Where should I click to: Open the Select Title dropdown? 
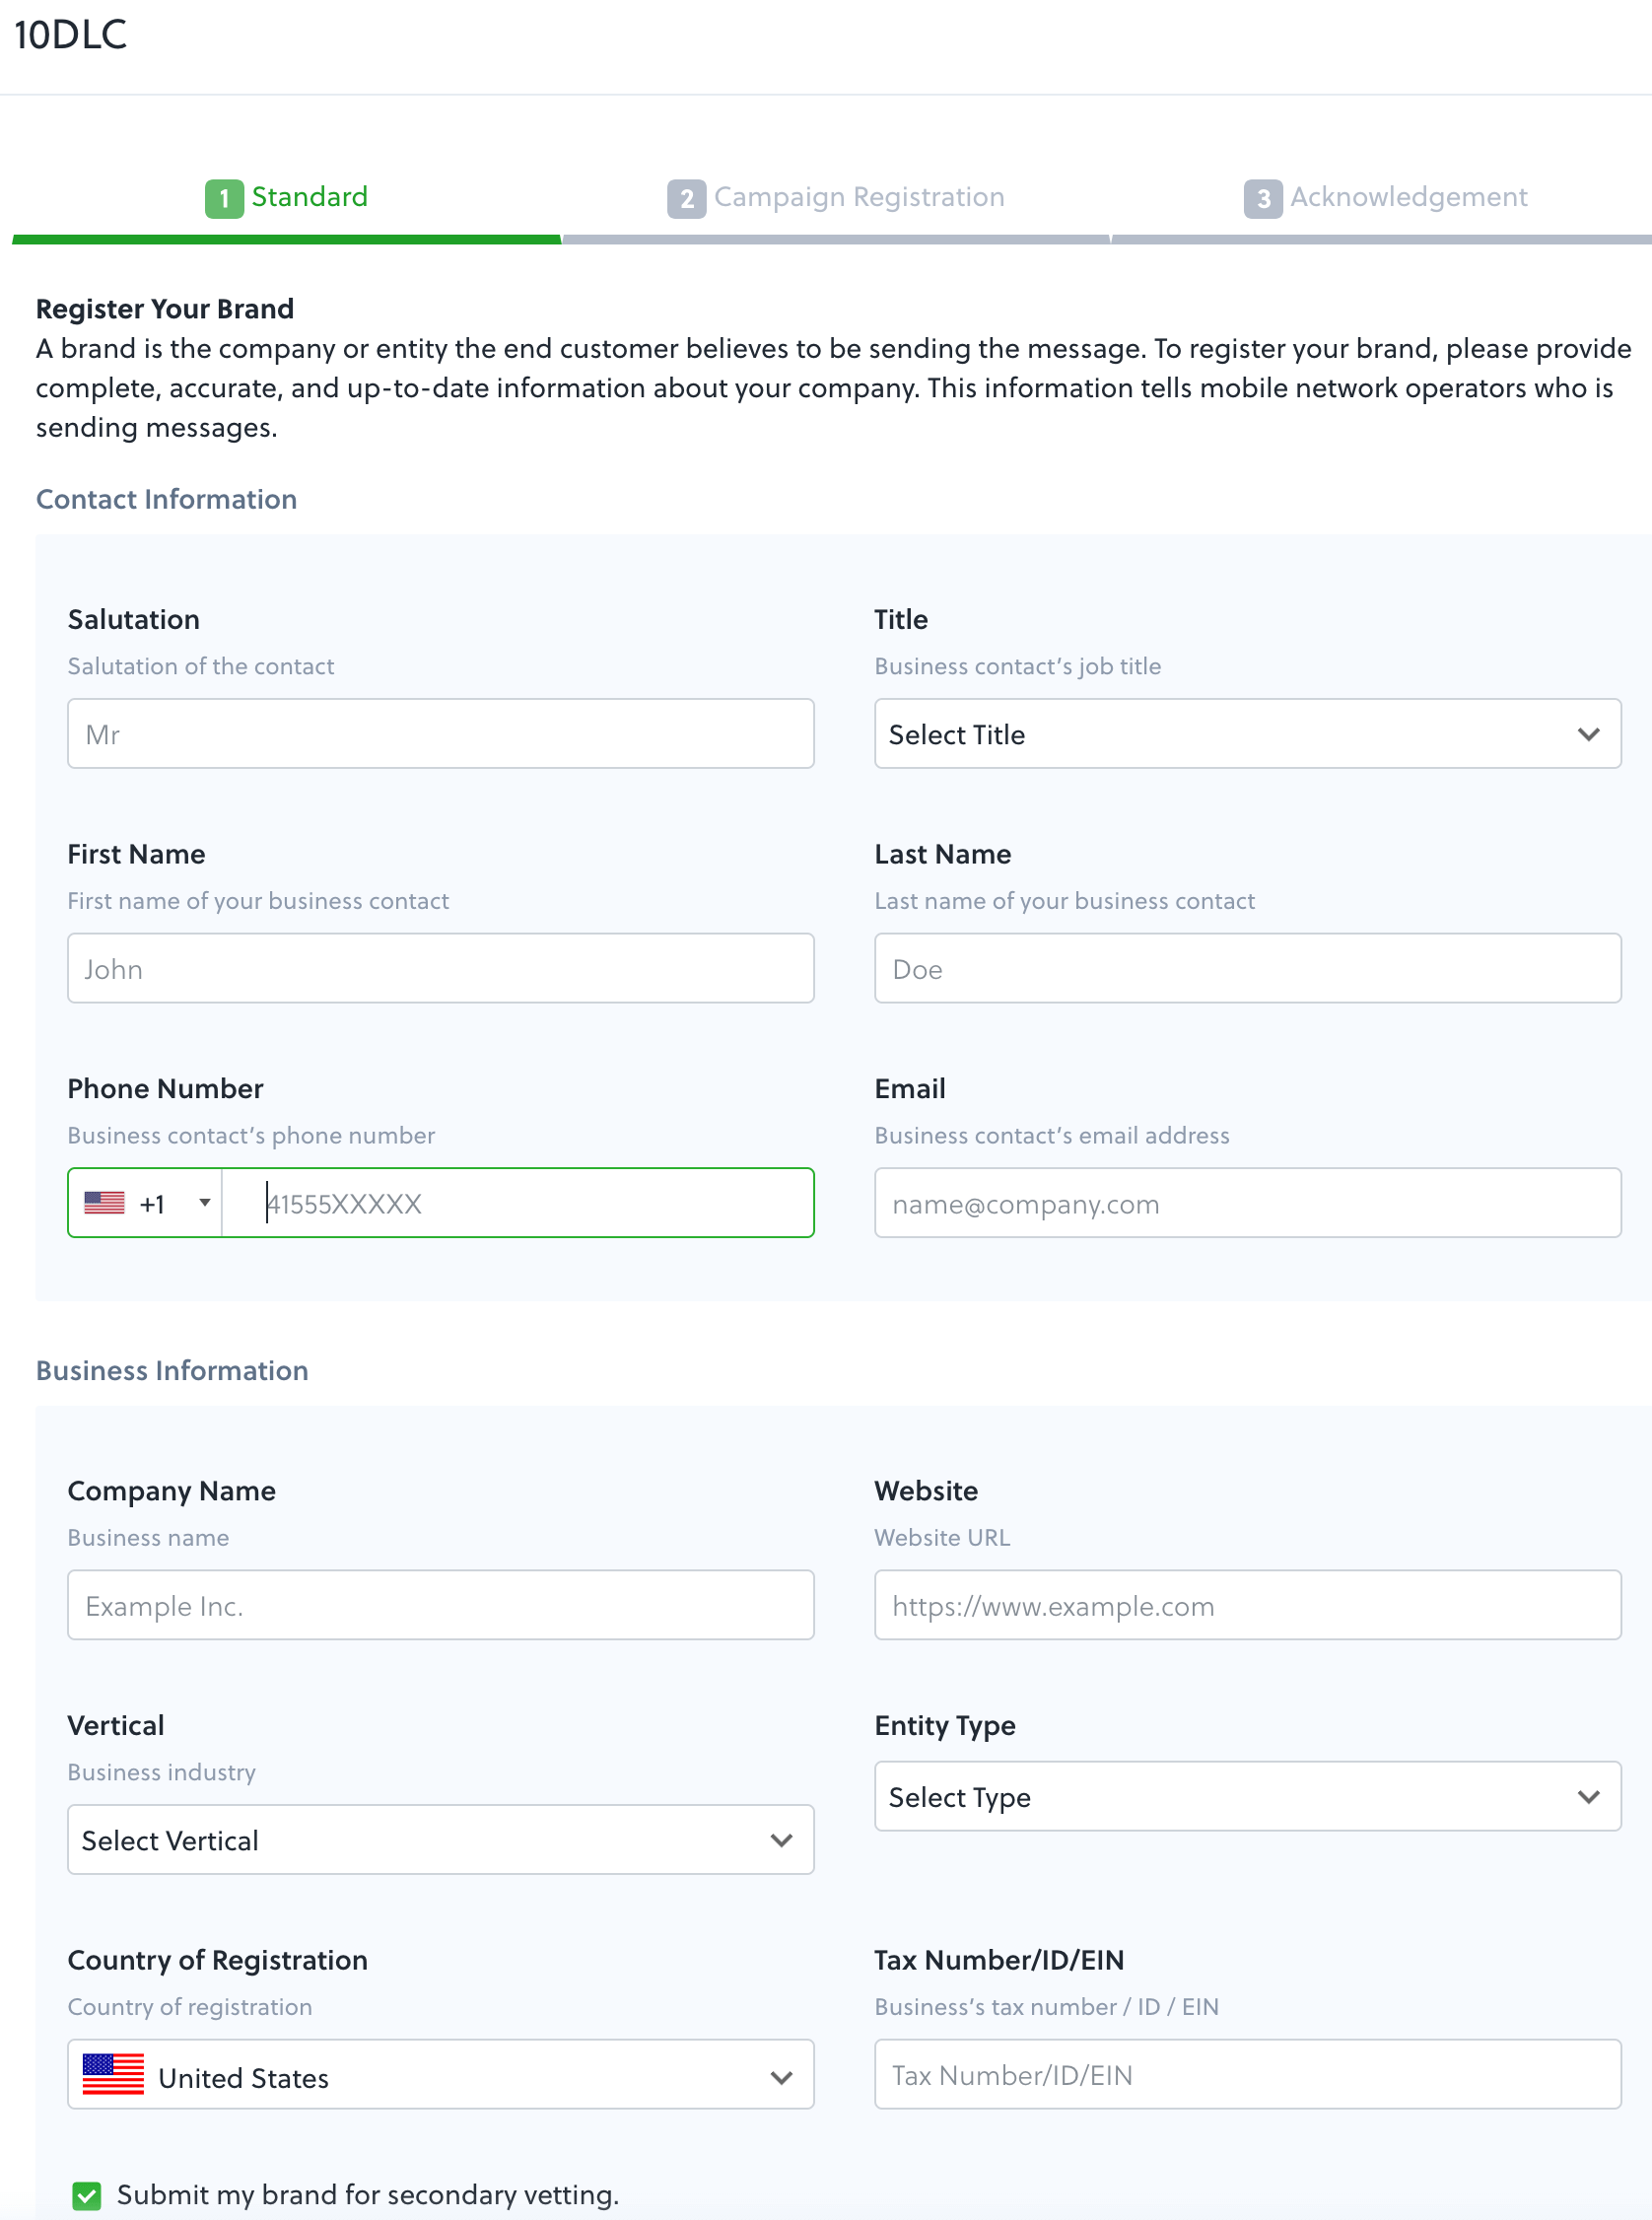coord(1246,734)
